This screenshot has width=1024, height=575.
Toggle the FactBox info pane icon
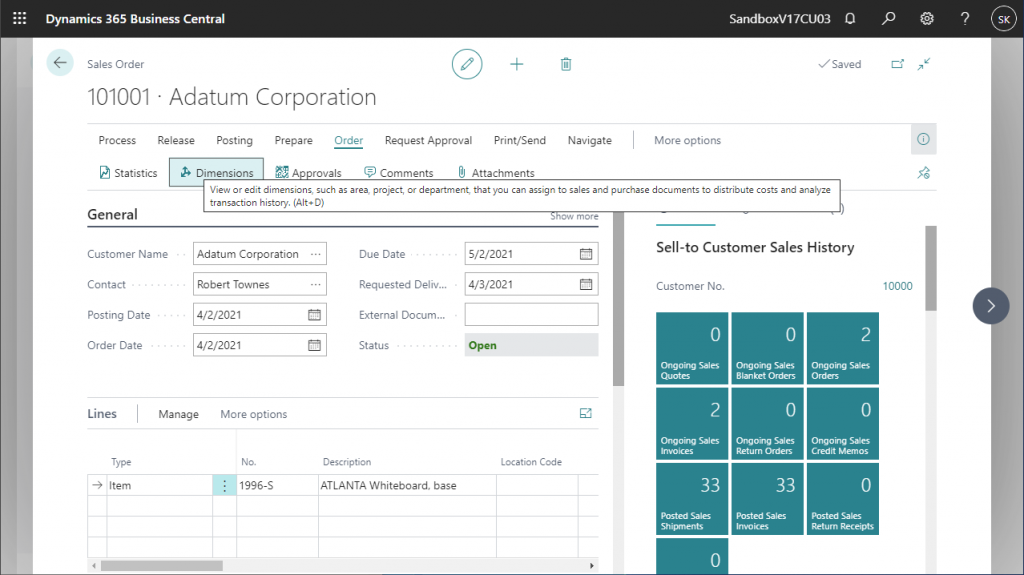[923, 139]
